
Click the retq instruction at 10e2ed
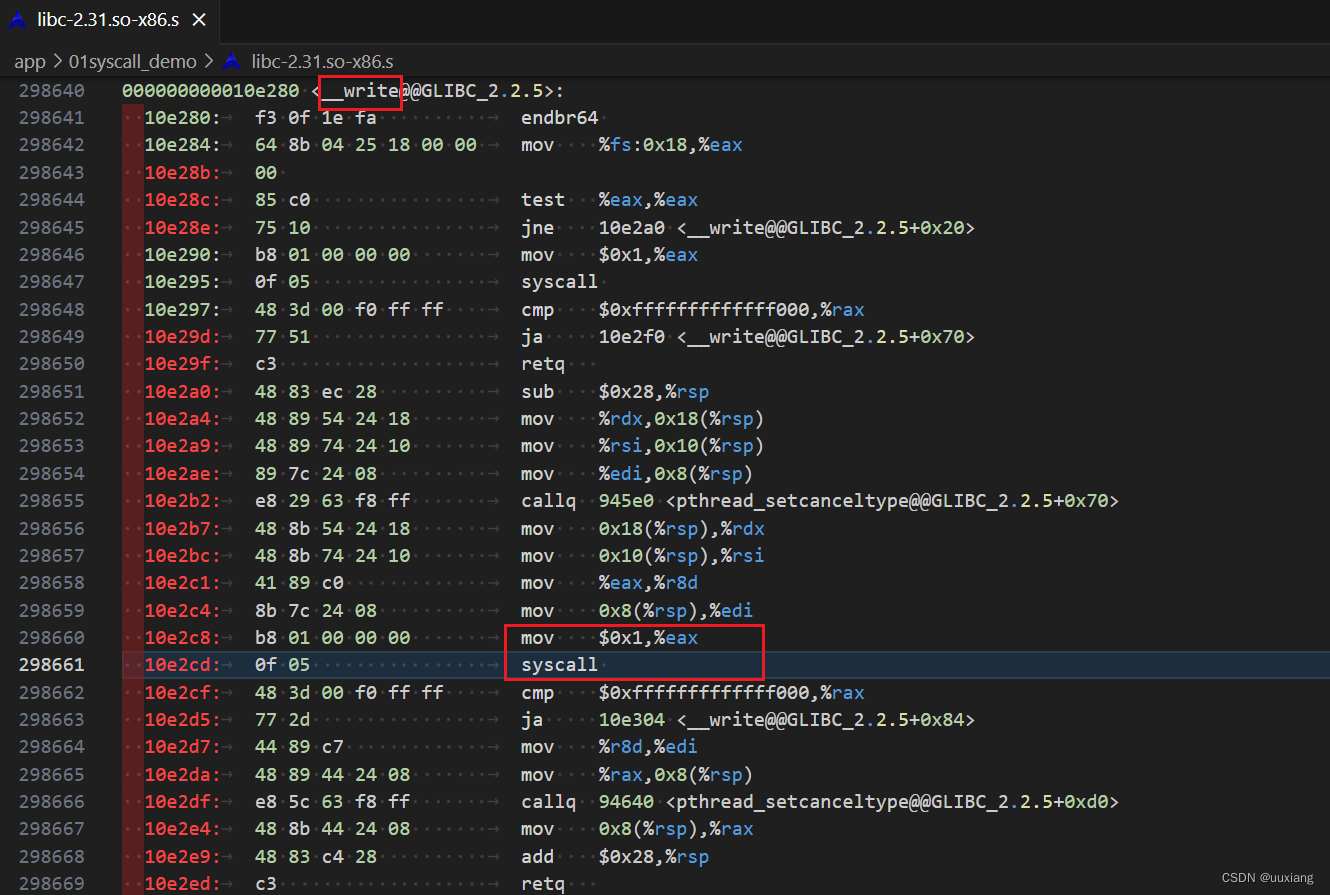pyautogui.click(x=542, y=884)
